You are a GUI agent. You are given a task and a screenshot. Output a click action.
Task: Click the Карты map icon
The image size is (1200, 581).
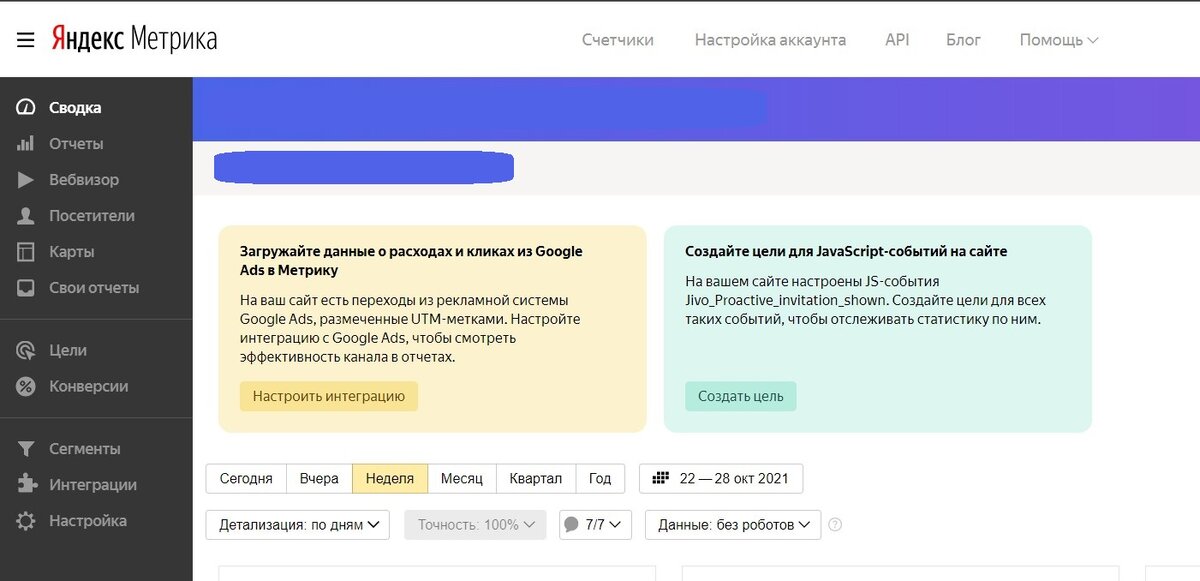(x=26, y=252)
